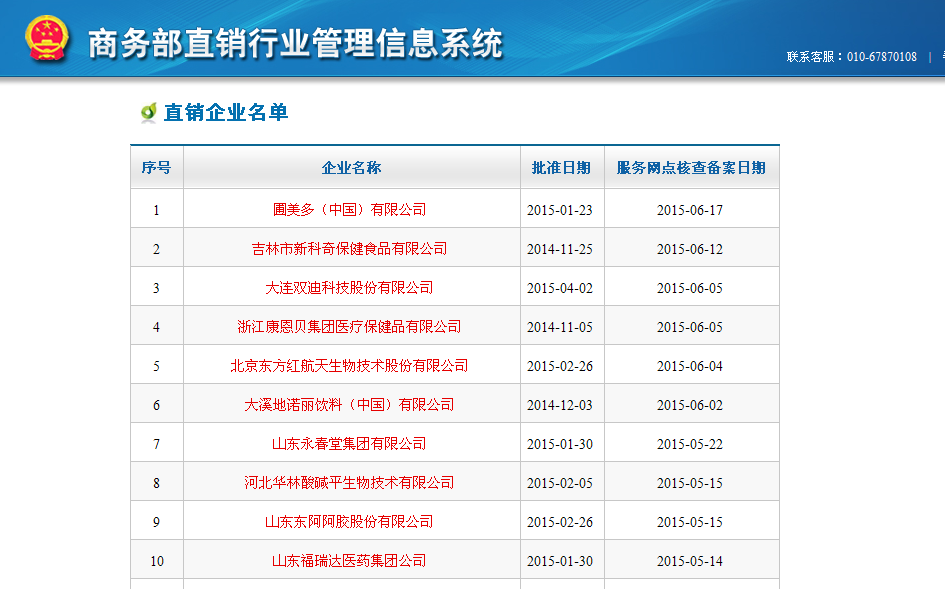
Task: Click approval date 2015-01-30 in row 7
Action: (x=560, y=444)
